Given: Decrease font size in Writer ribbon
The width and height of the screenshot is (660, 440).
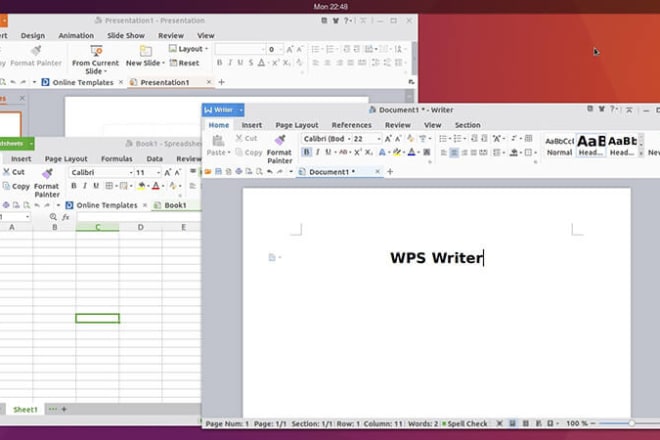Looking at the screenshot, I should click(398, 139).
